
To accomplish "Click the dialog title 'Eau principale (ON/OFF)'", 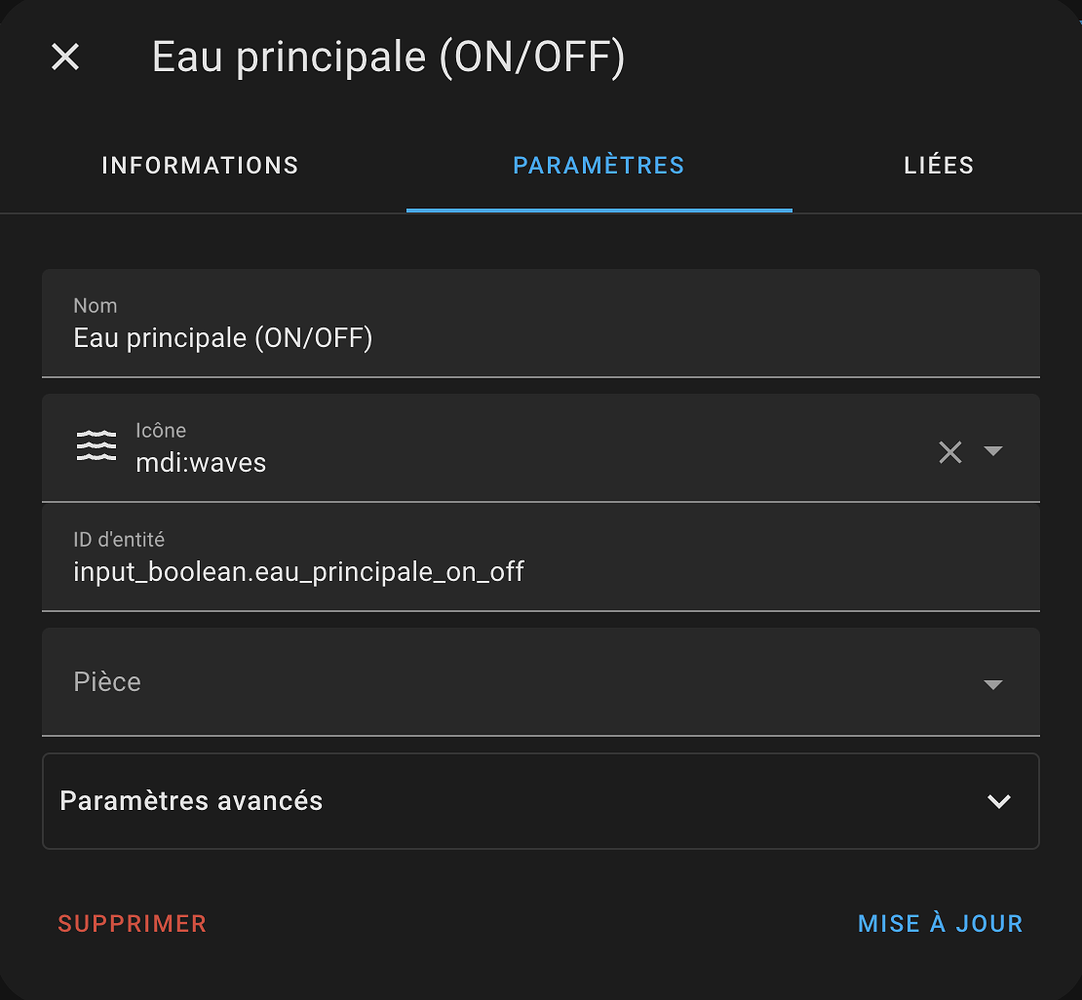I will [x=388, y=57].
